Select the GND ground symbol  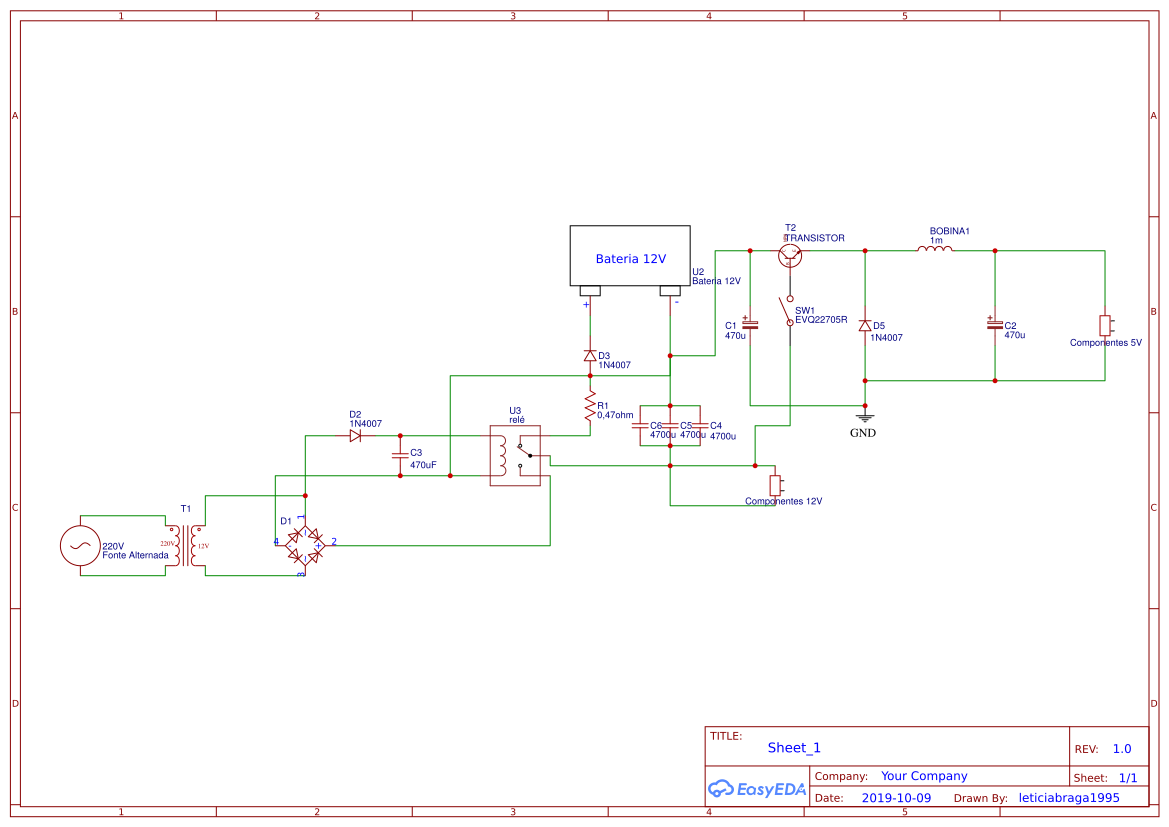pos(865,417)
